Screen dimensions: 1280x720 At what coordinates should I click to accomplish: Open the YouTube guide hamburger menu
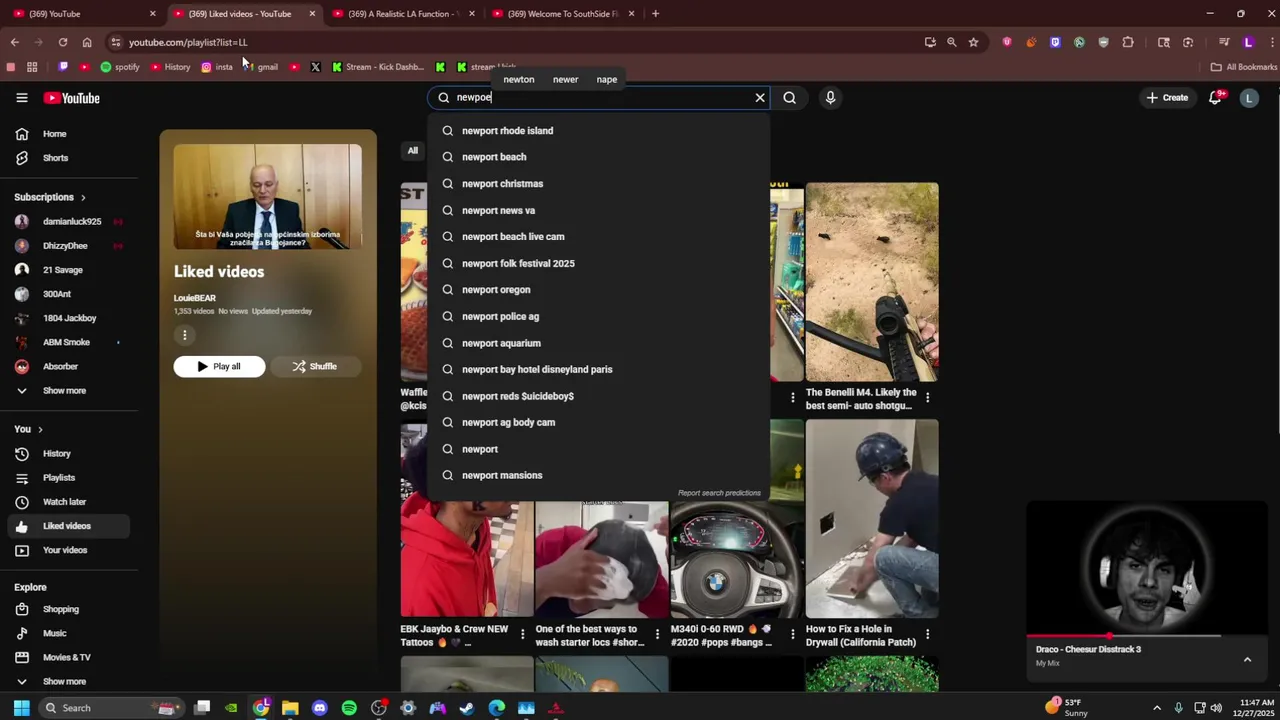tap(22, 98)
